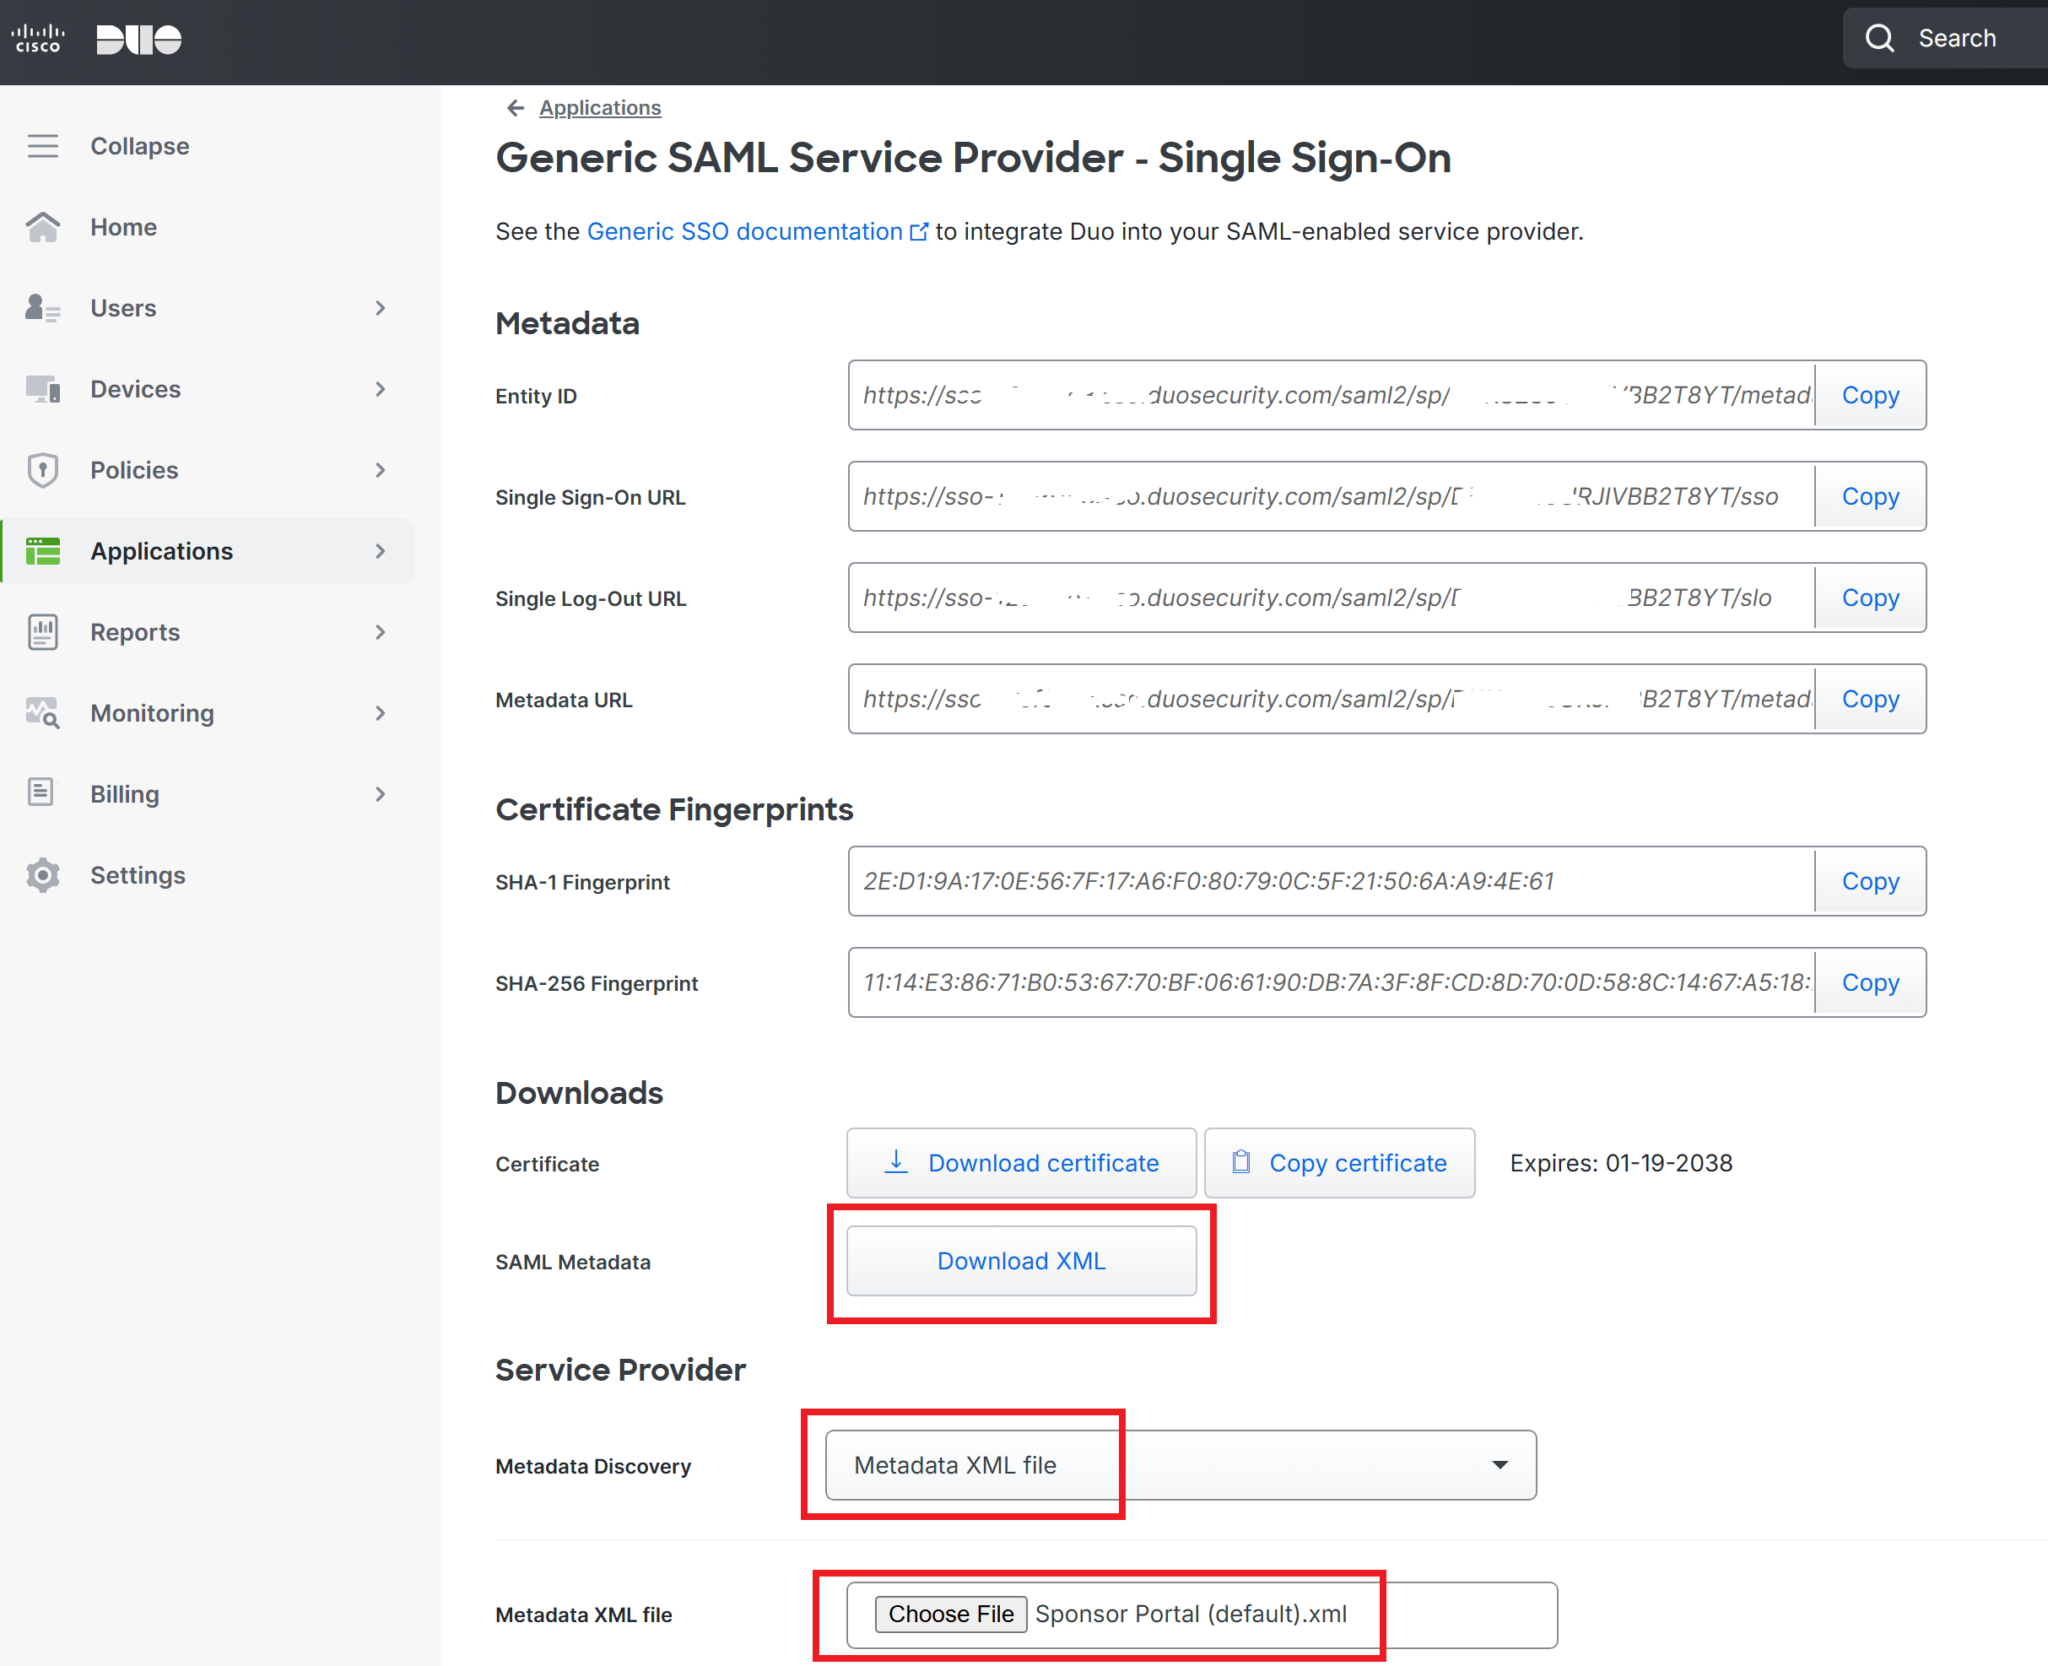Collapse the sidebar using the hamburger icon
This screenshot has width=2048, height=1666.
pyautogui.click(x=43, y=145)
